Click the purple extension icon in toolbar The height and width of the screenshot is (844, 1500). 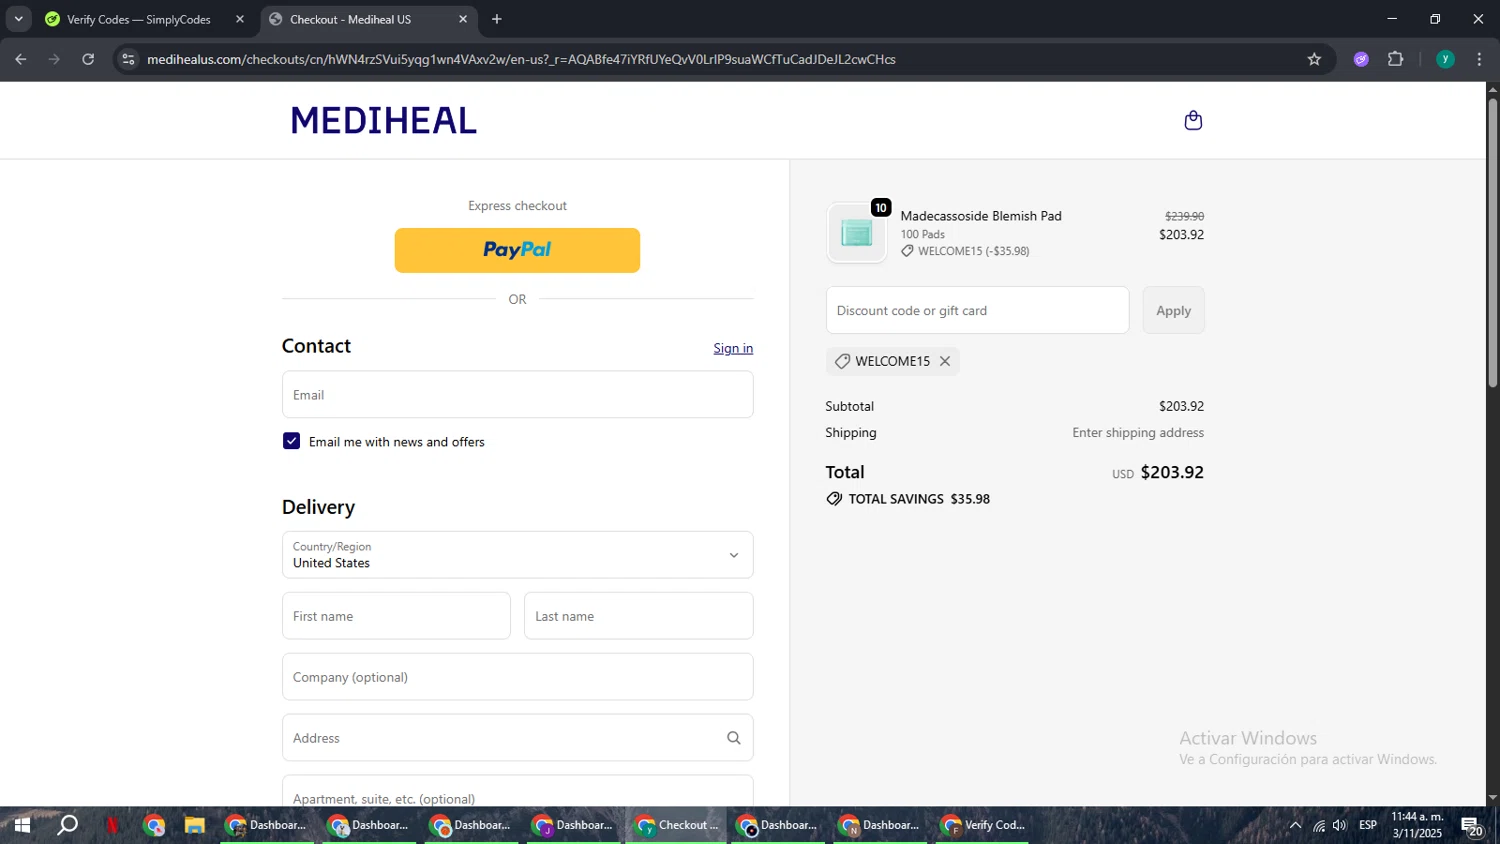click(1361, 59)
